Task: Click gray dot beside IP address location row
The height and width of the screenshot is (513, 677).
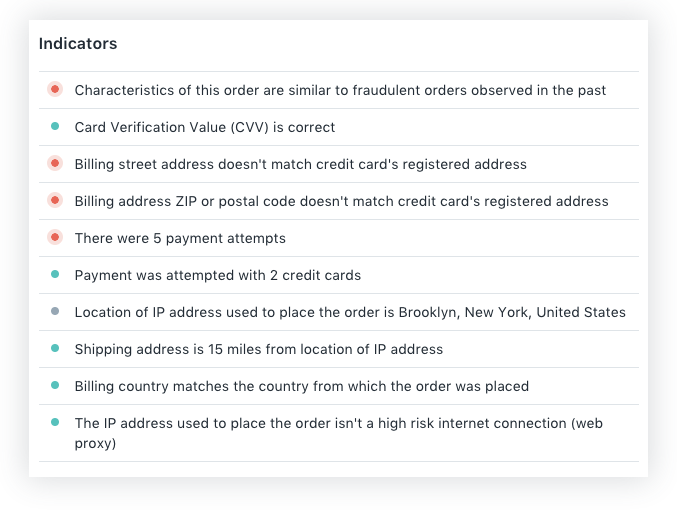Action: point(55,311)
